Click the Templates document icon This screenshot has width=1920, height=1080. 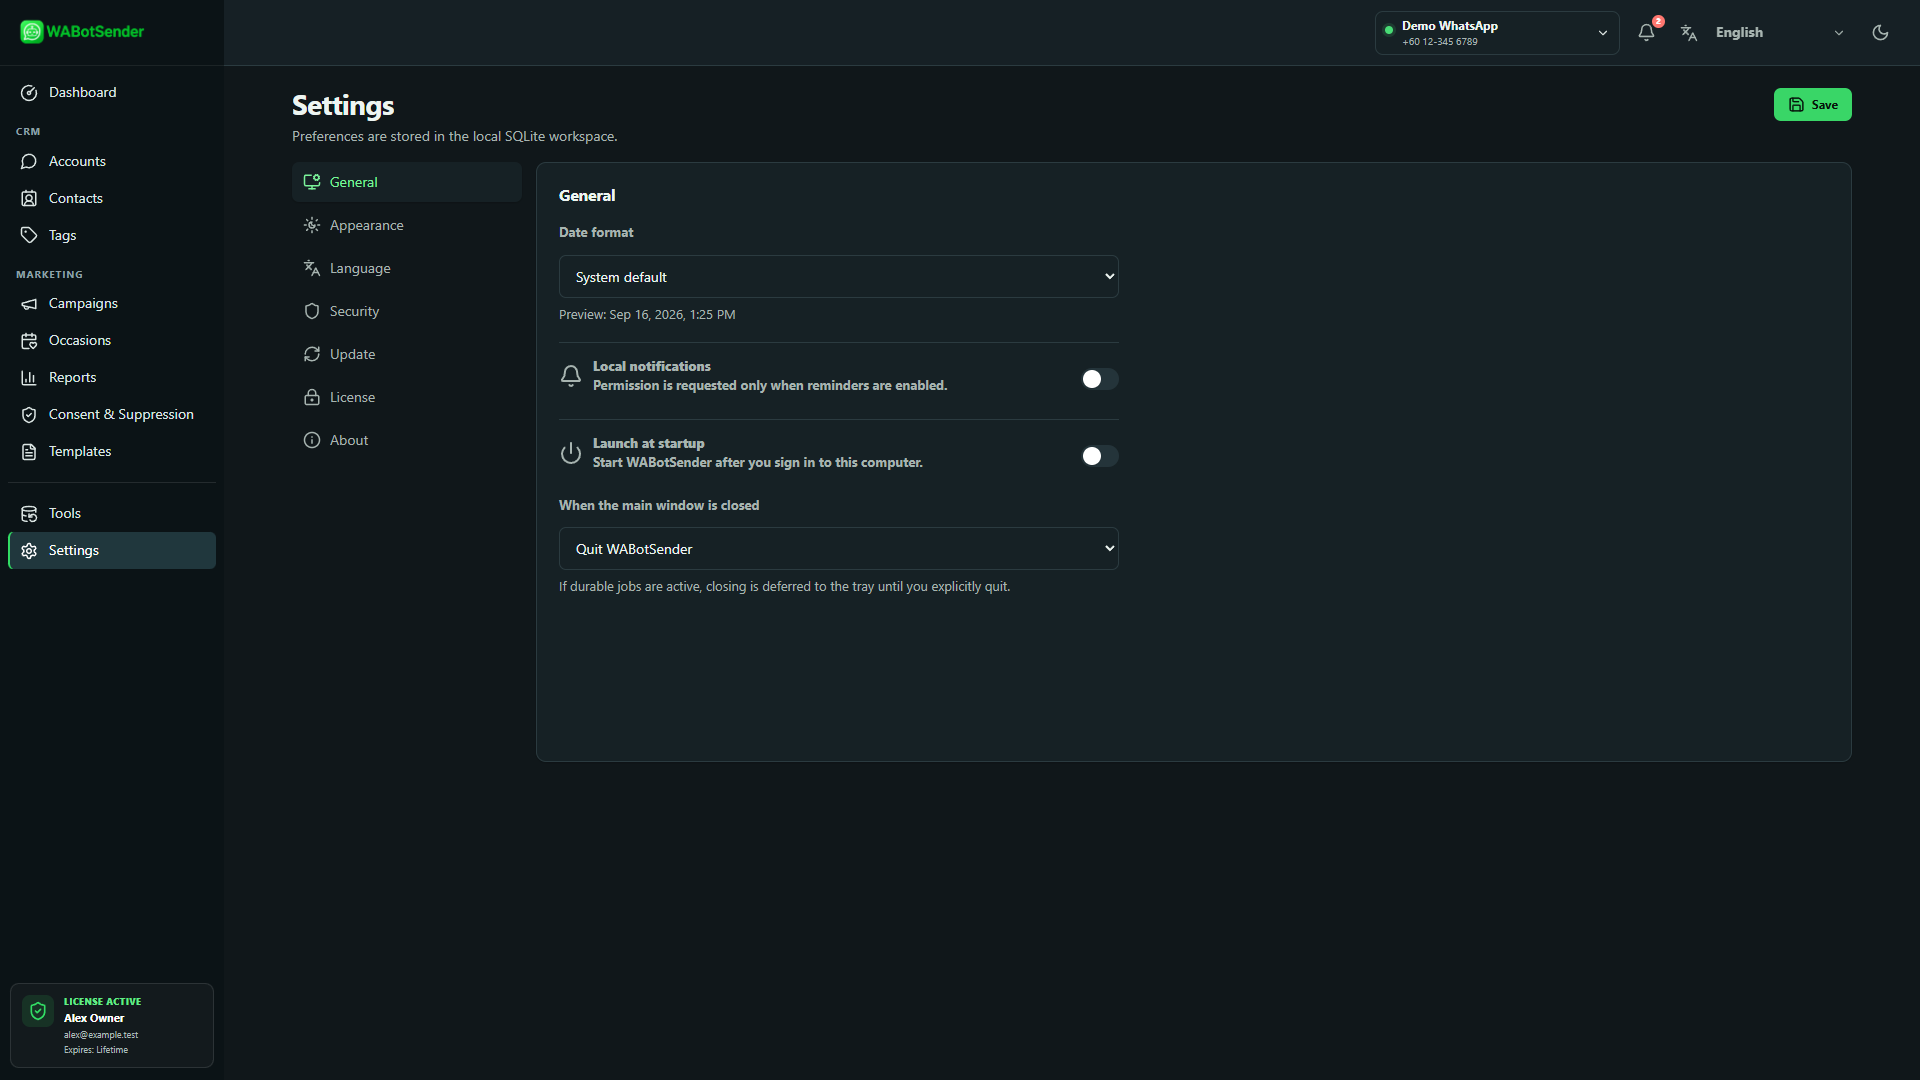click(29, 451)
